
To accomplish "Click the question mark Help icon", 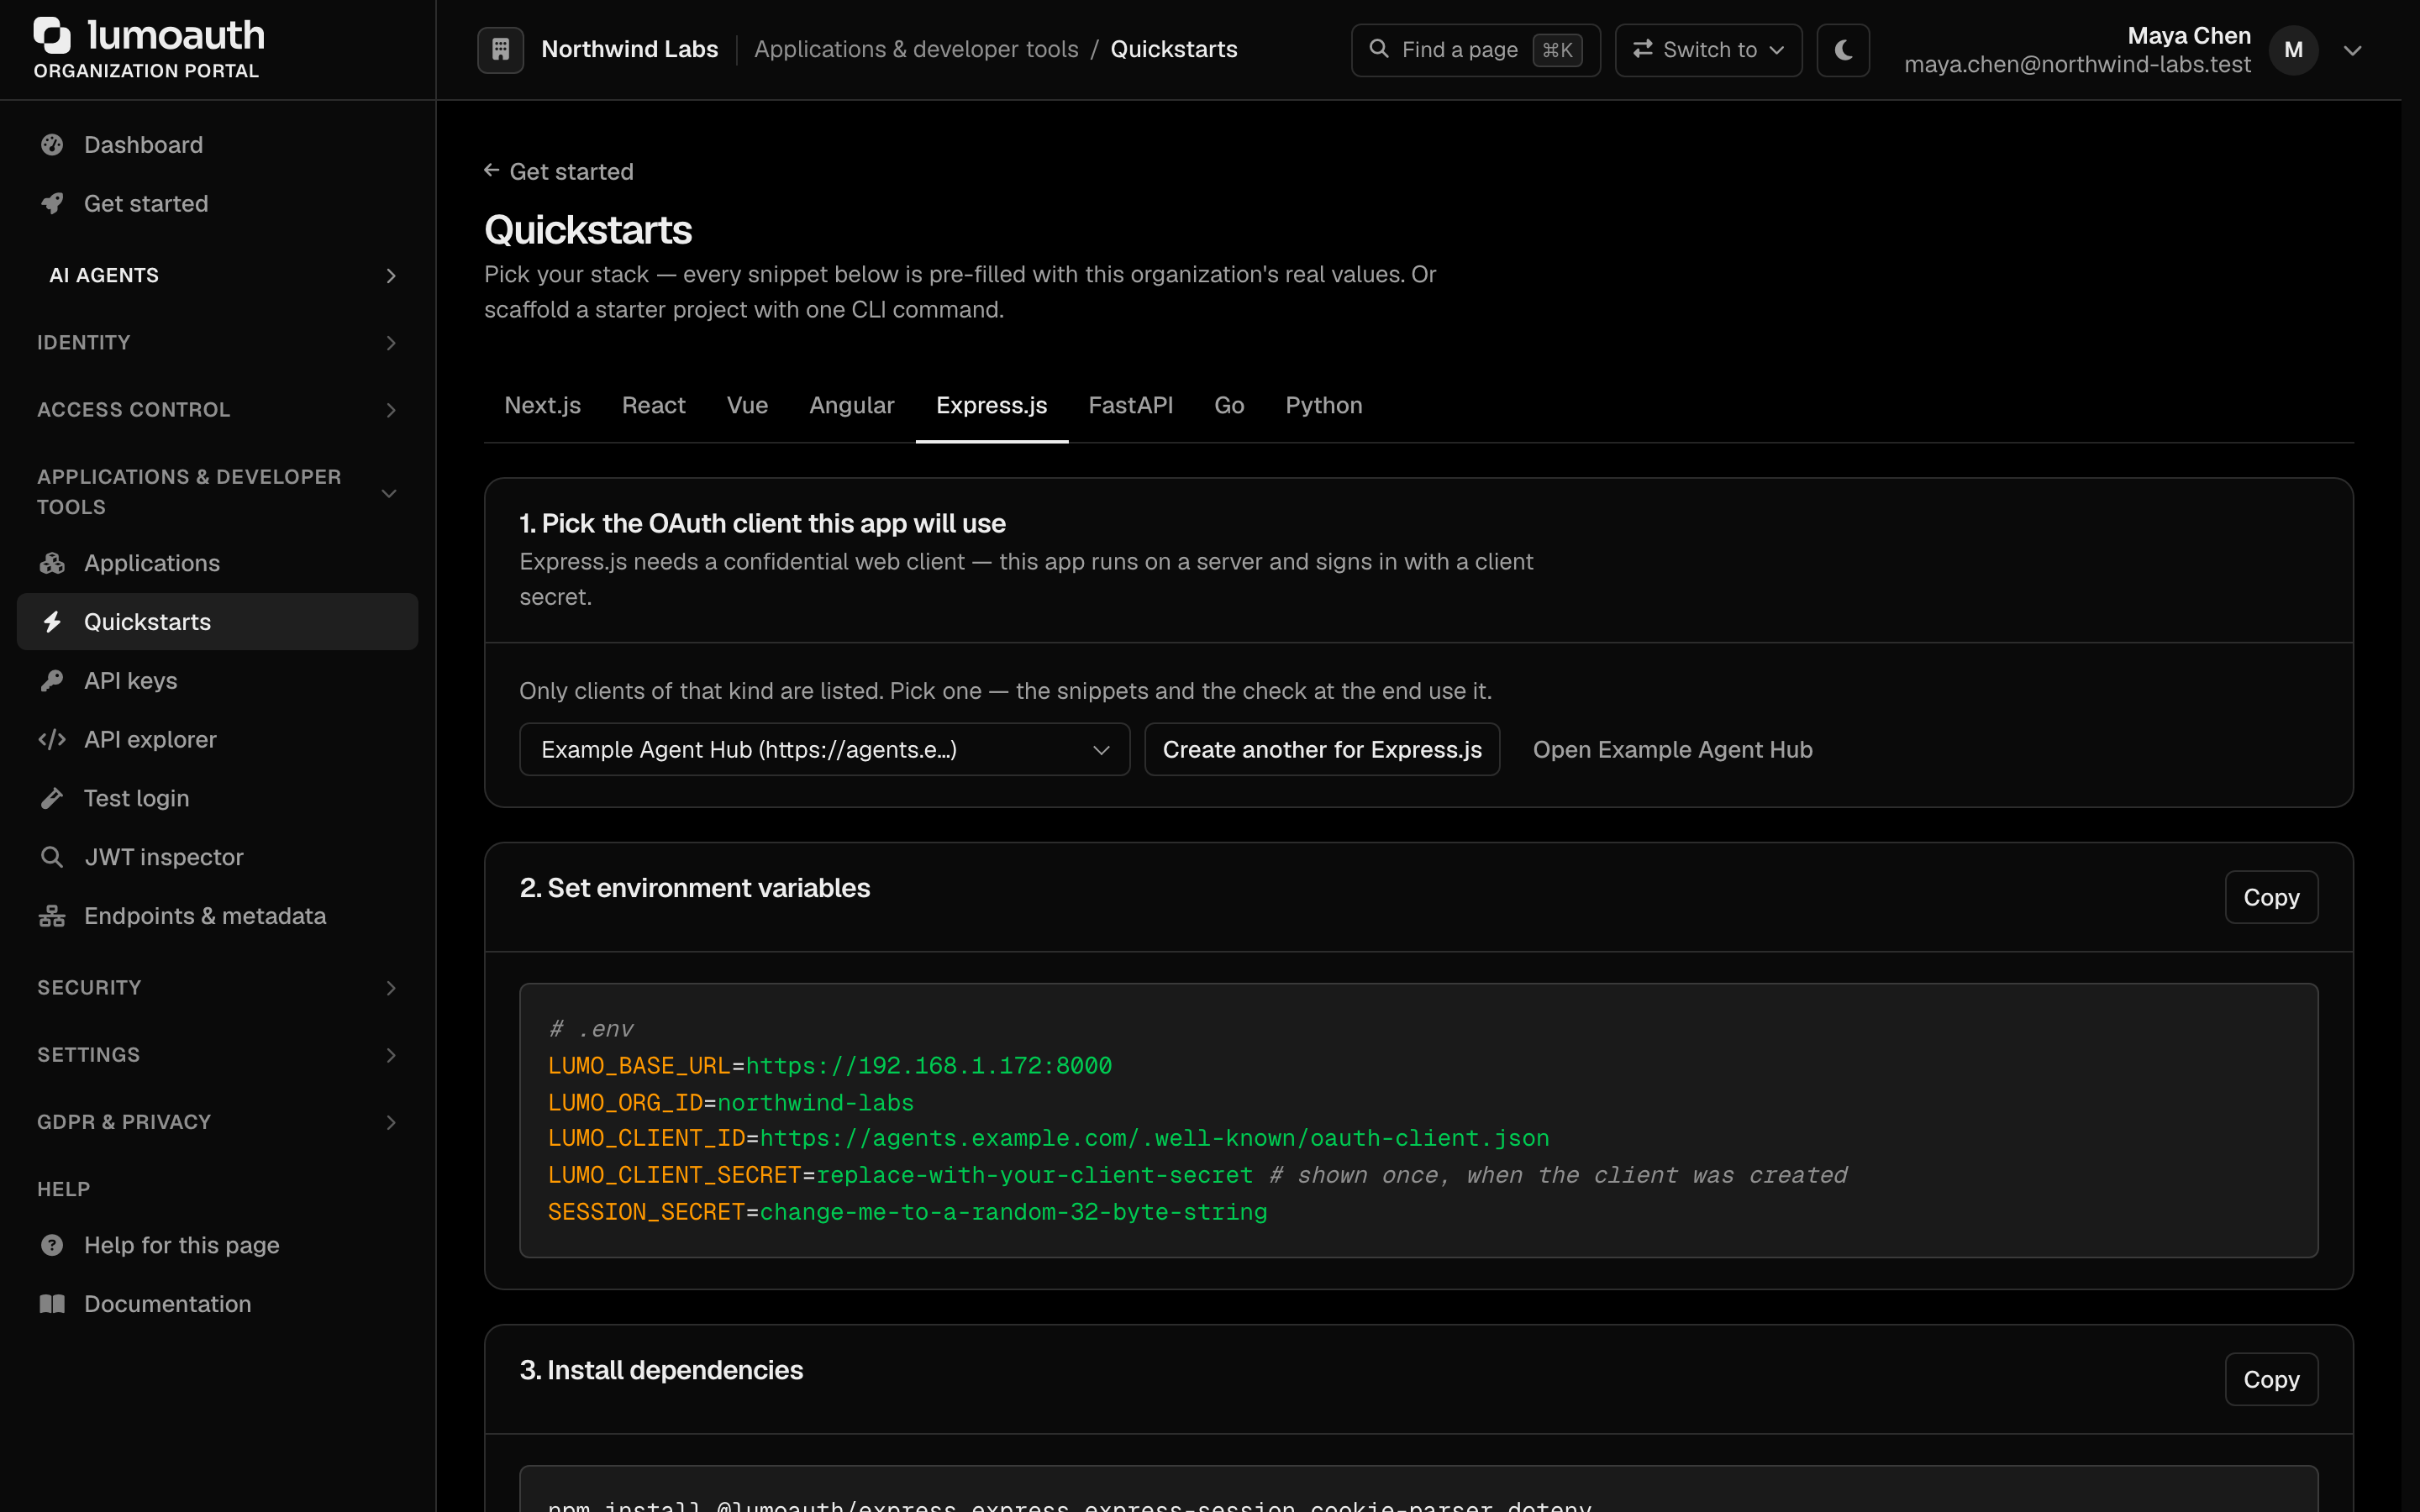I will point(52,1245).
